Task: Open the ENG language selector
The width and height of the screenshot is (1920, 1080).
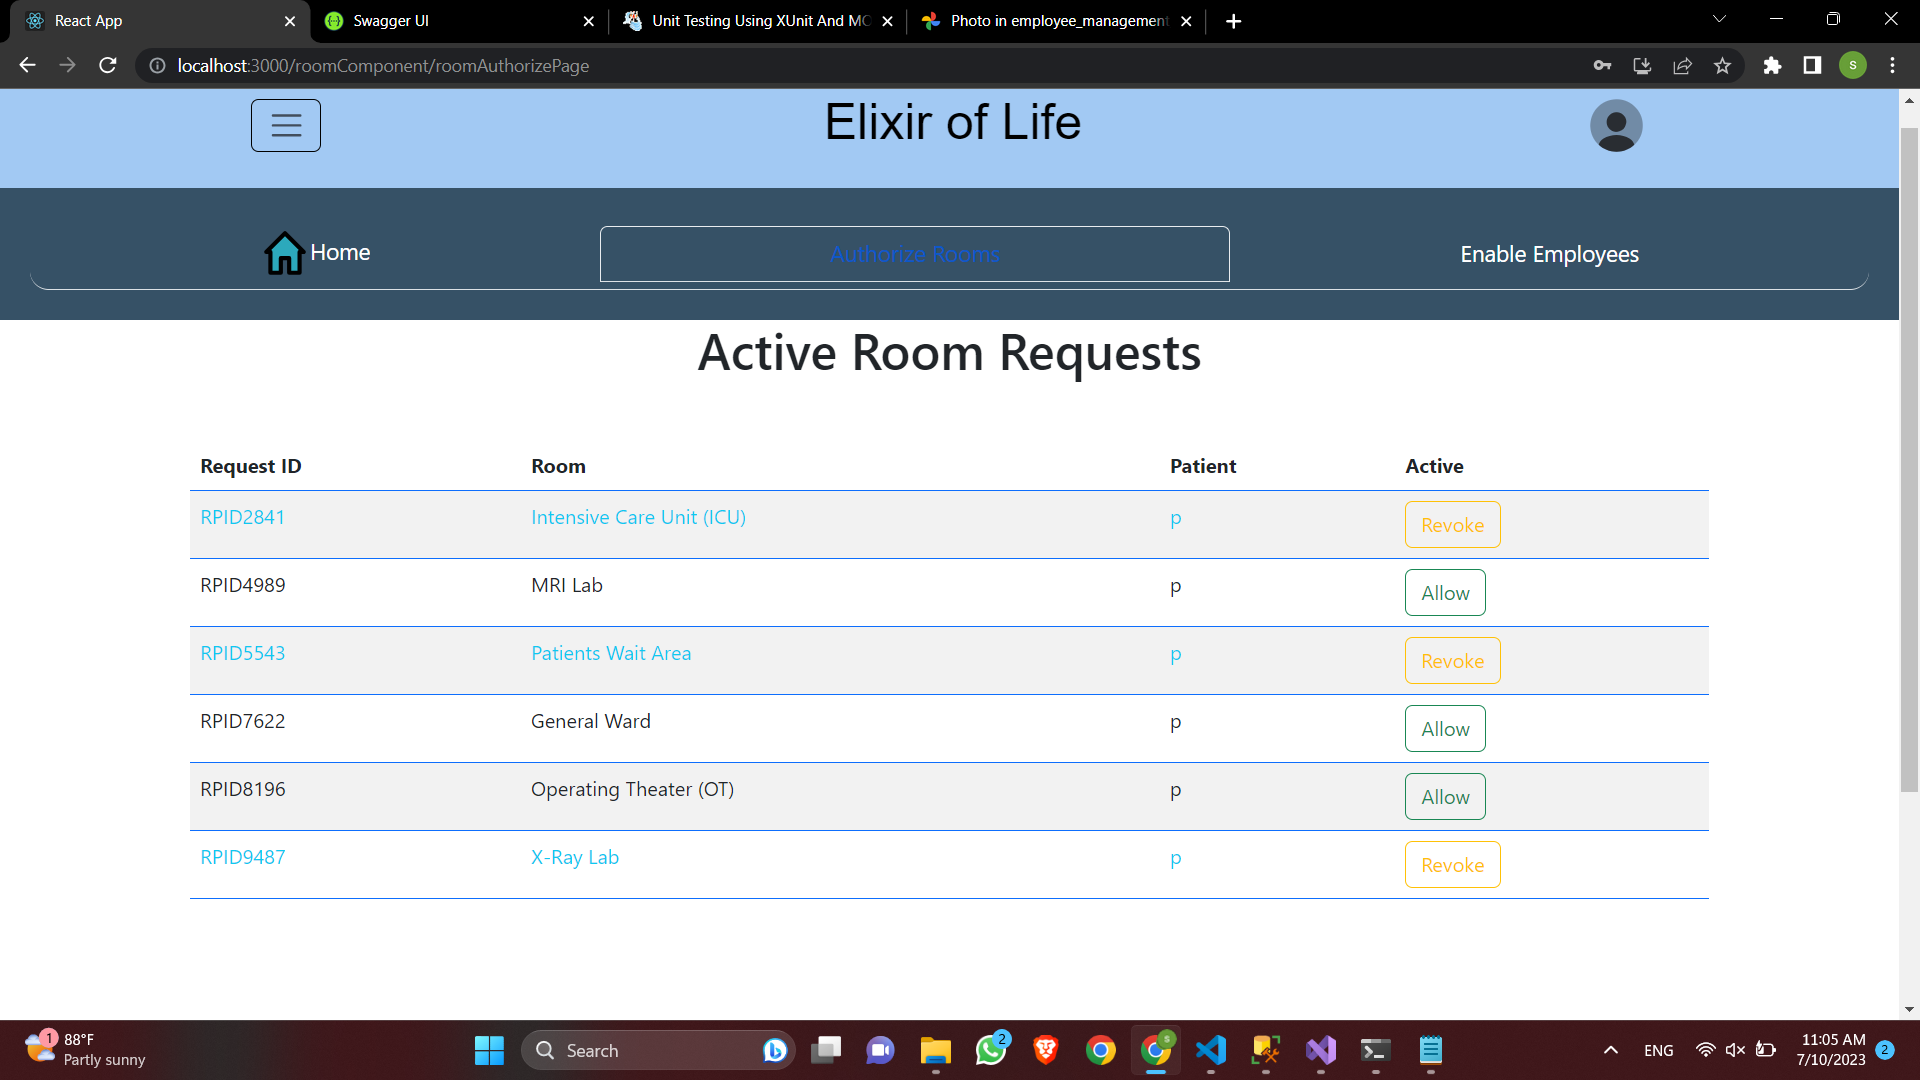Action: [x=1658, y=1050]
